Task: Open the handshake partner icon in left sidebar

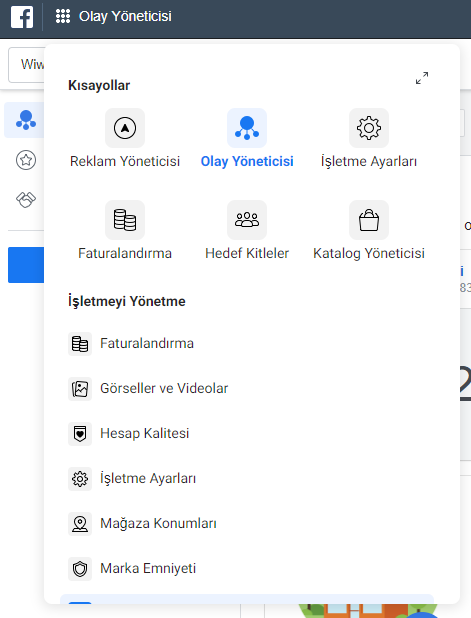Action: (26, 199)
